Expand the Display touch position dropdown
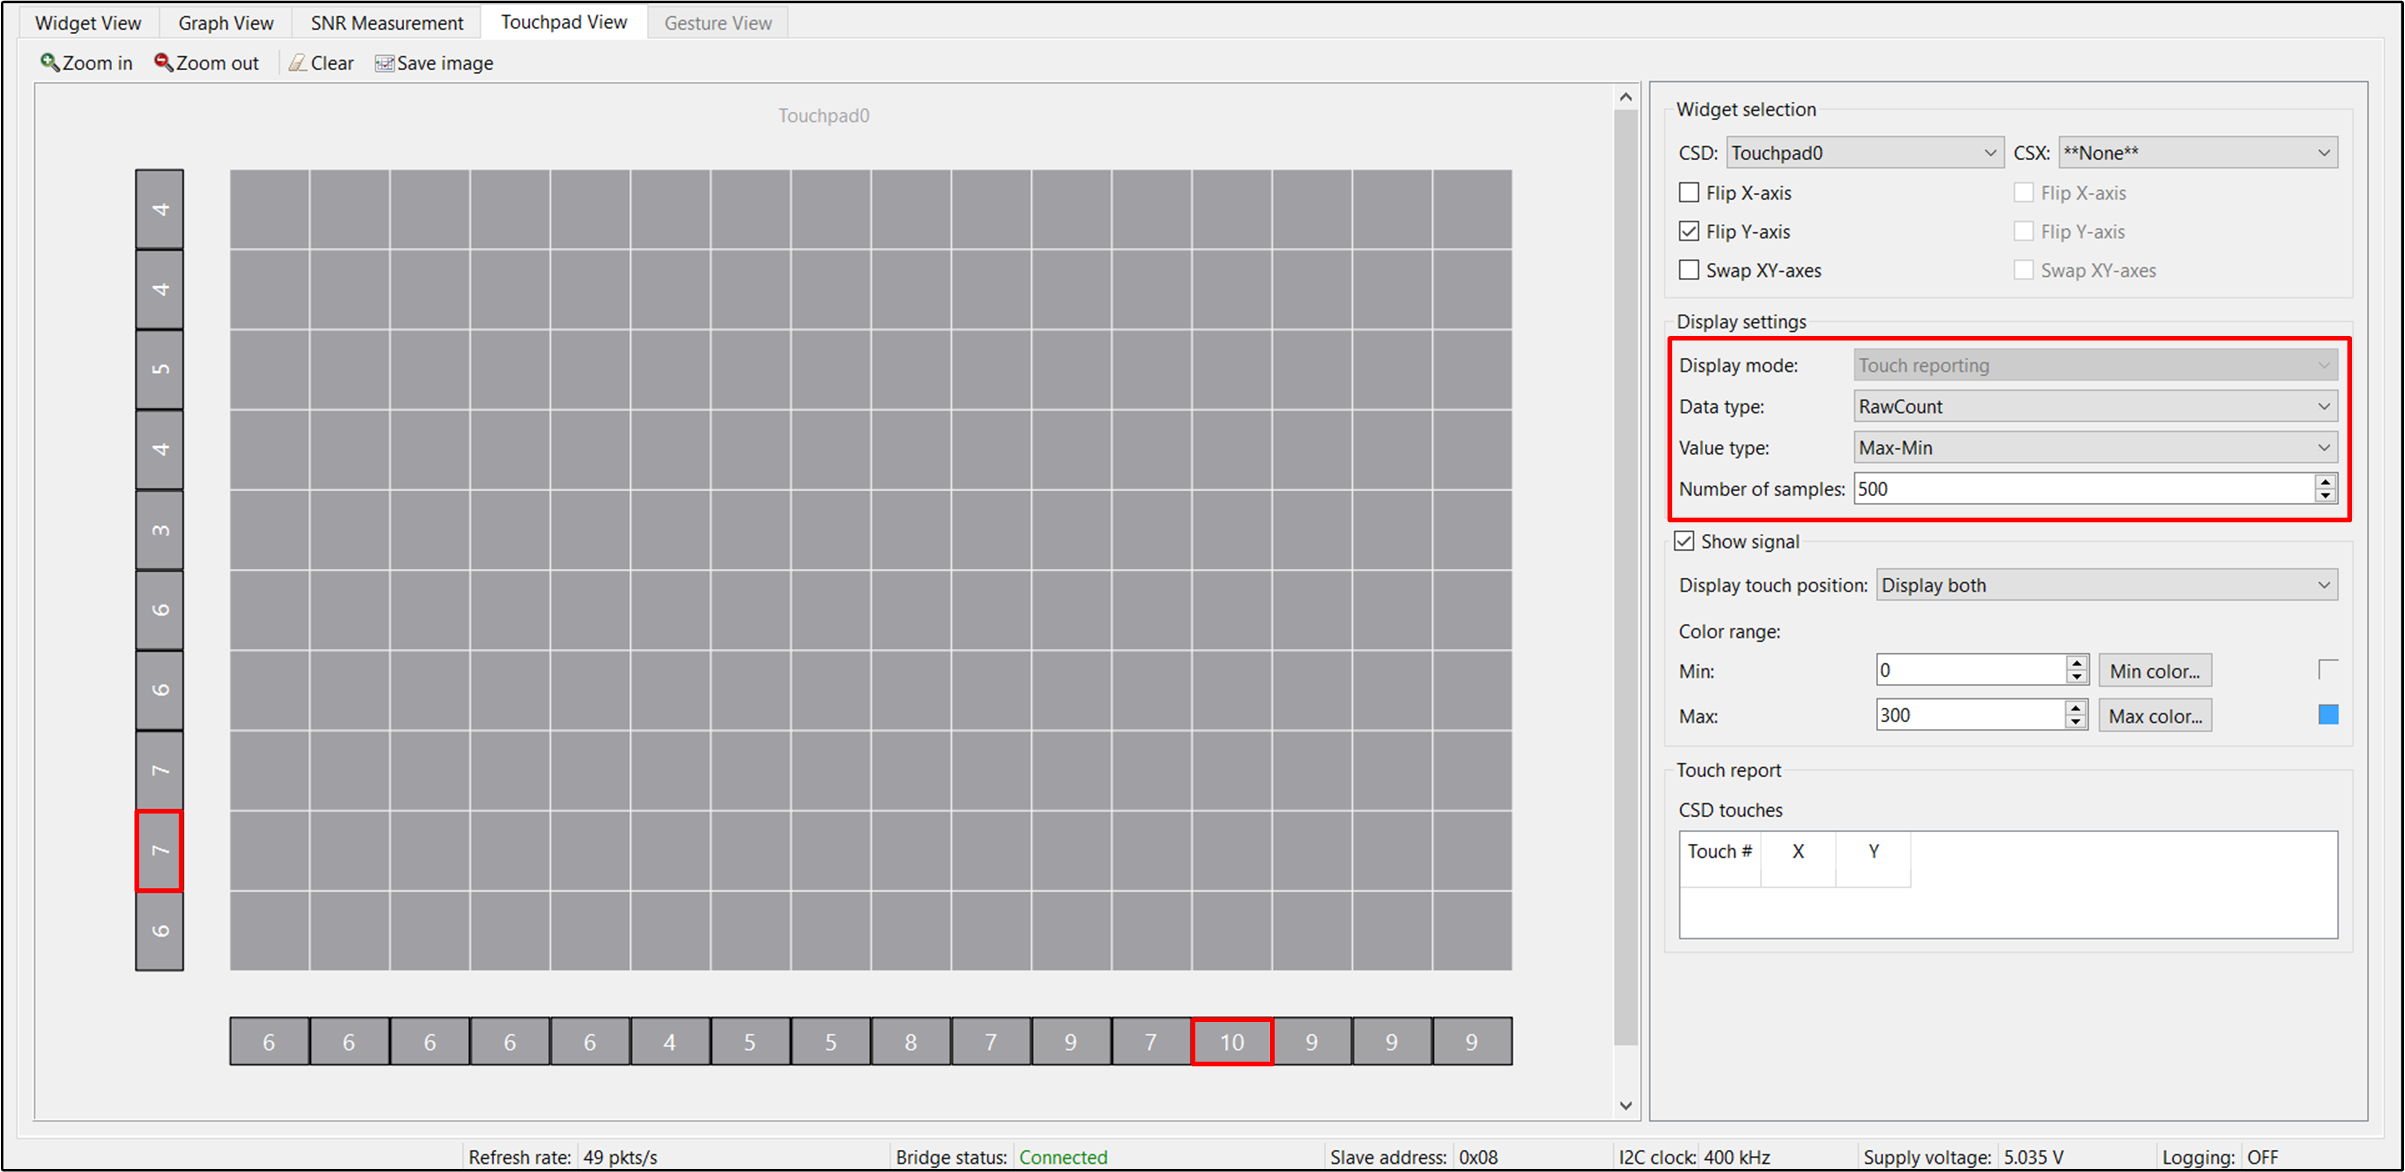The image size is (2405, 1172). [x=2328, y=584]
